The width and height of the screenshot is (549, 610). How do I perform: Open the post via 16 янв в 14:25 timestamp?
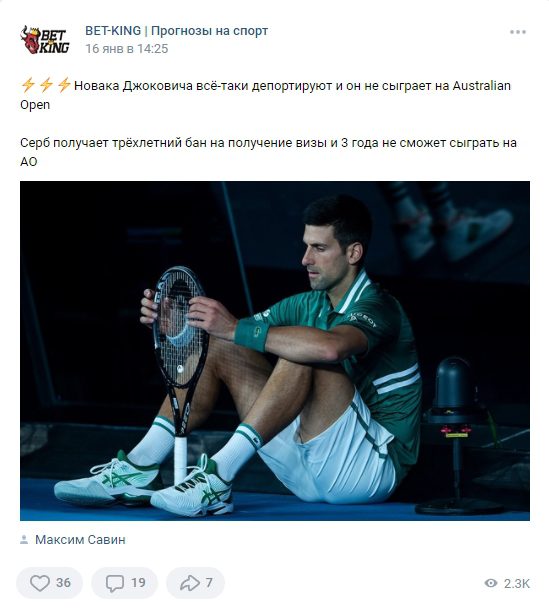(x=126, y=49)
